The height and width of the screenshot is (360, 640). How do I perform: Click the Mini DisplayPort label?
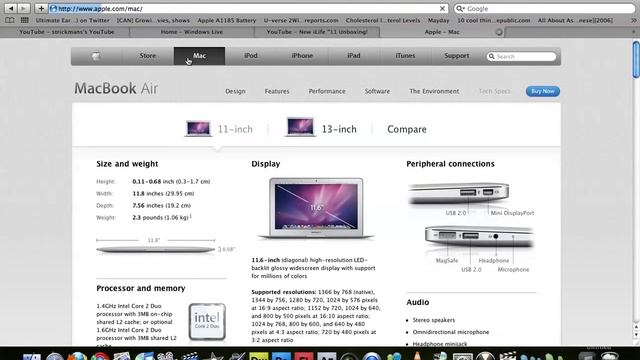[512, 213]
